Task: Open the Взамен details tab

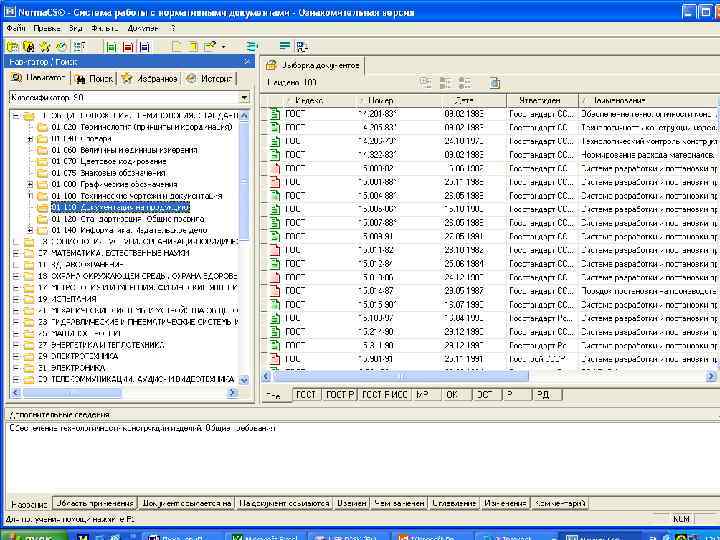Action: pos(351,503)
